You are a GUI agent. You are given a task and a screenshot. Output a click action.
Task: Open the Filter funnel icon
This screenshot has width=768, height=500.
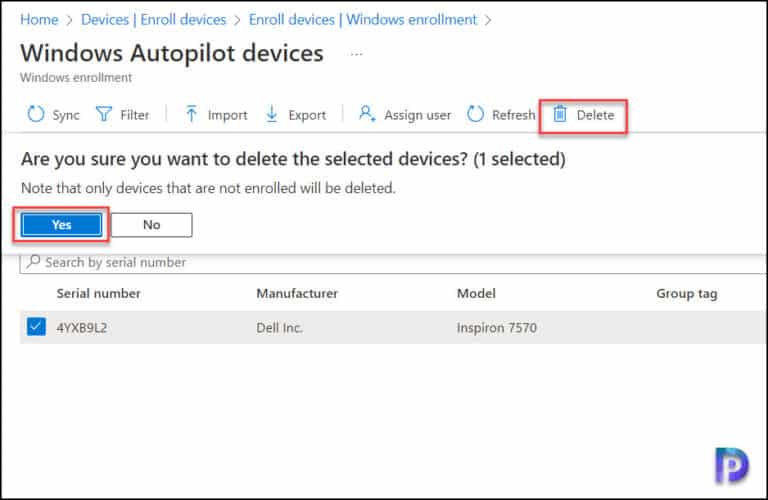point(104,114)
